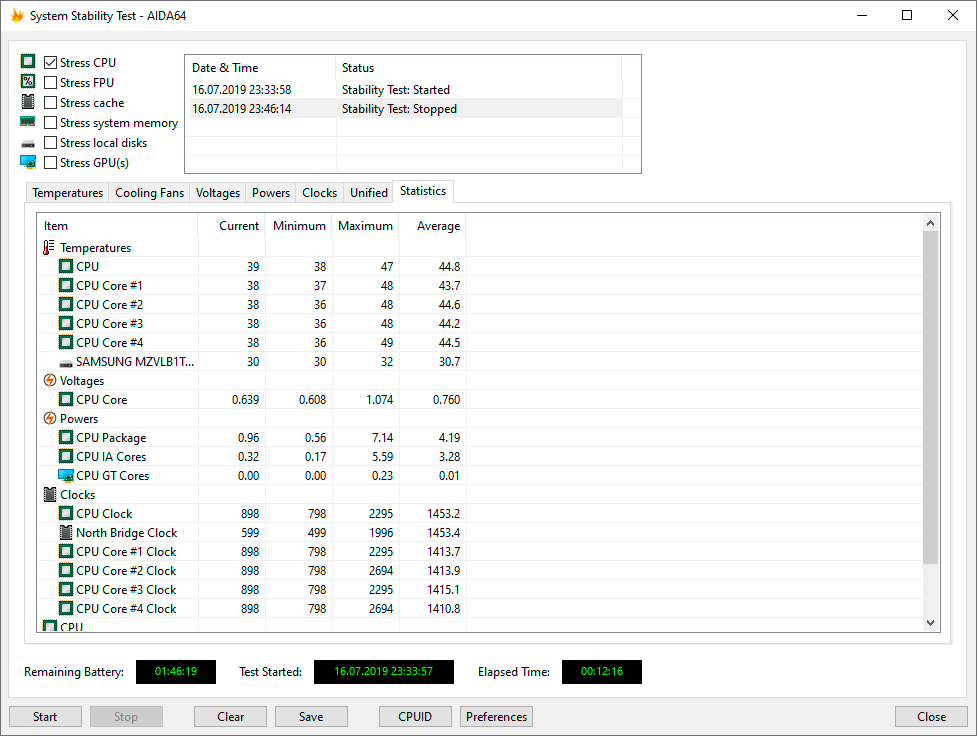Screen dimensions: 977x736
Task: Click the icon of CPU temperature row
Action: (66, 266)
